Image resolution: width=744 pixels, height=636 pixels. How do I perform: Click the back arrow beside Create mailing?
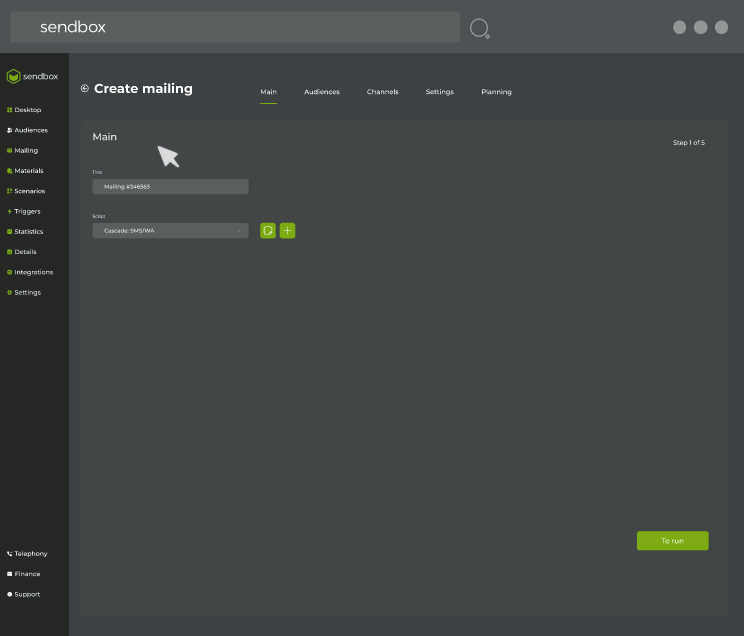coord(85,89)
